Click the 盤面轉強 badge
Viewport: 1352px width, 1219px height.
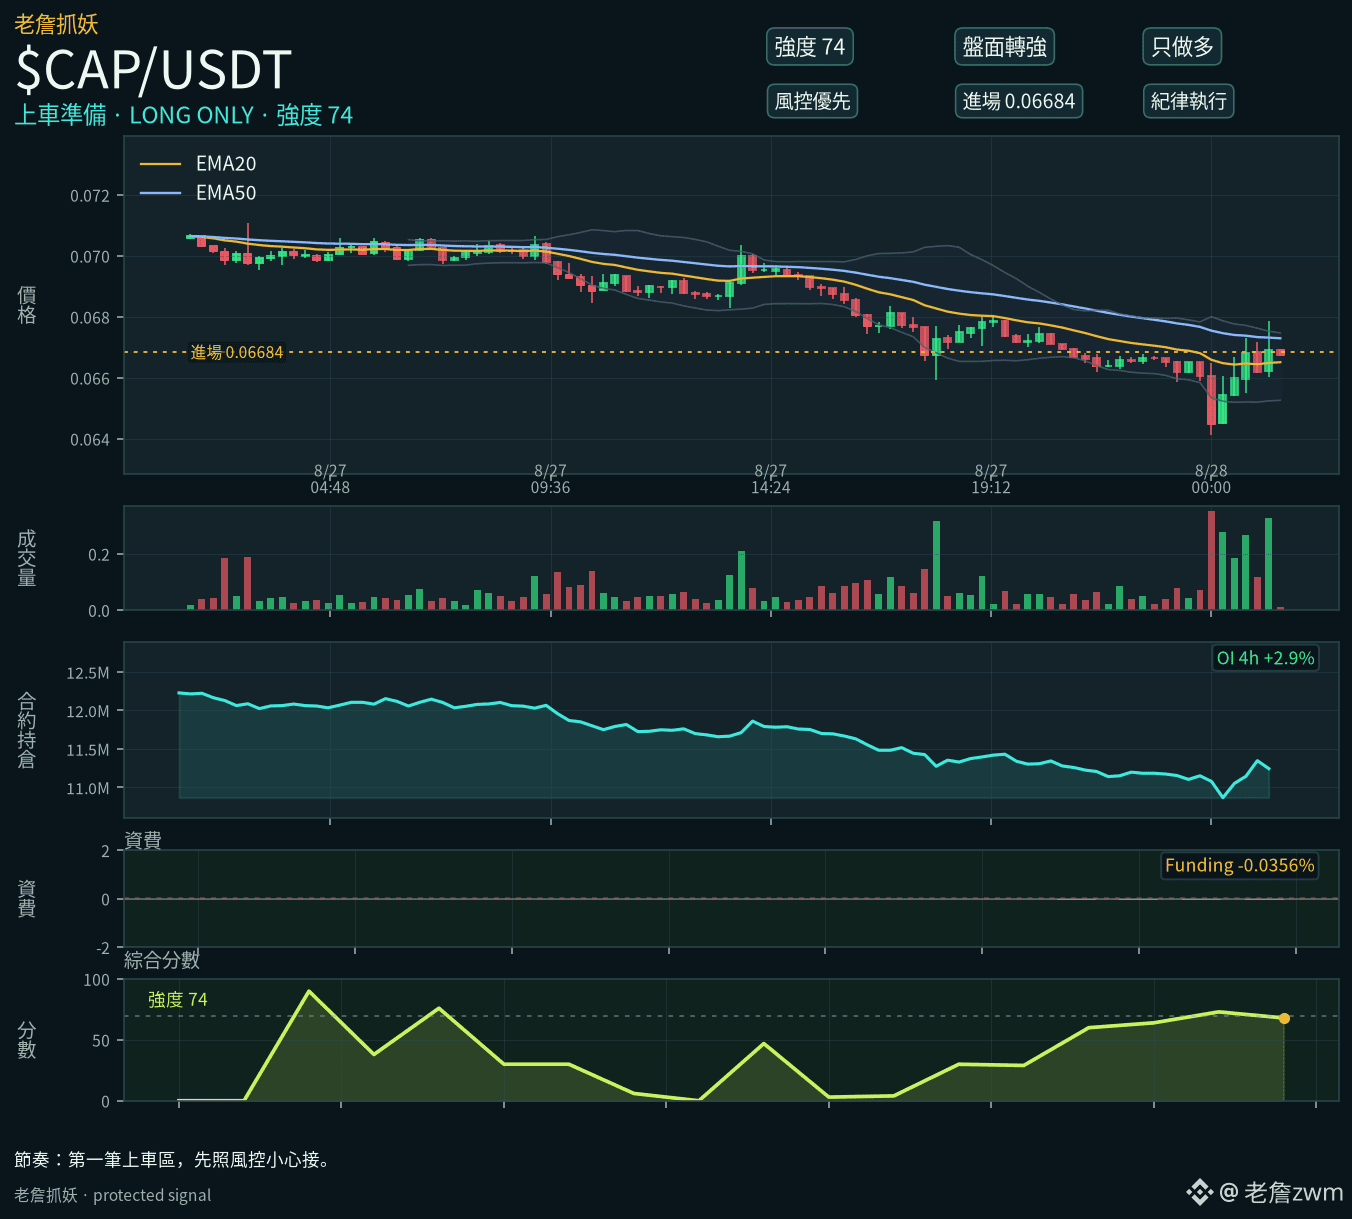pos(1004,47)
